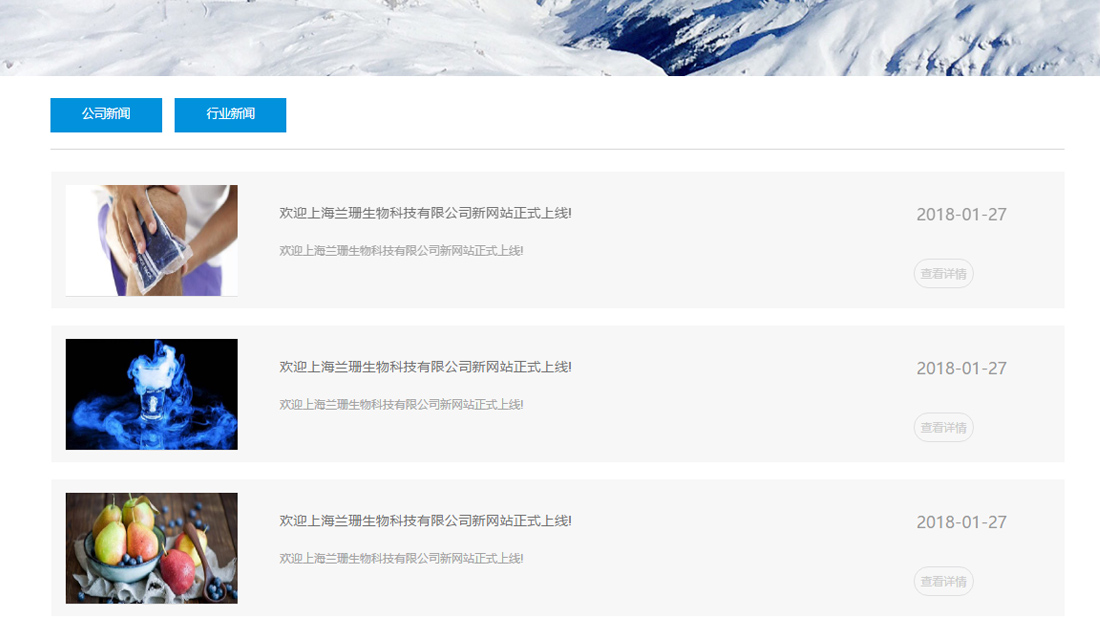Click the pears fruit bowl thumbnail
The height and width of the screenshot is (618, 1100).
(x=151, y=548)
